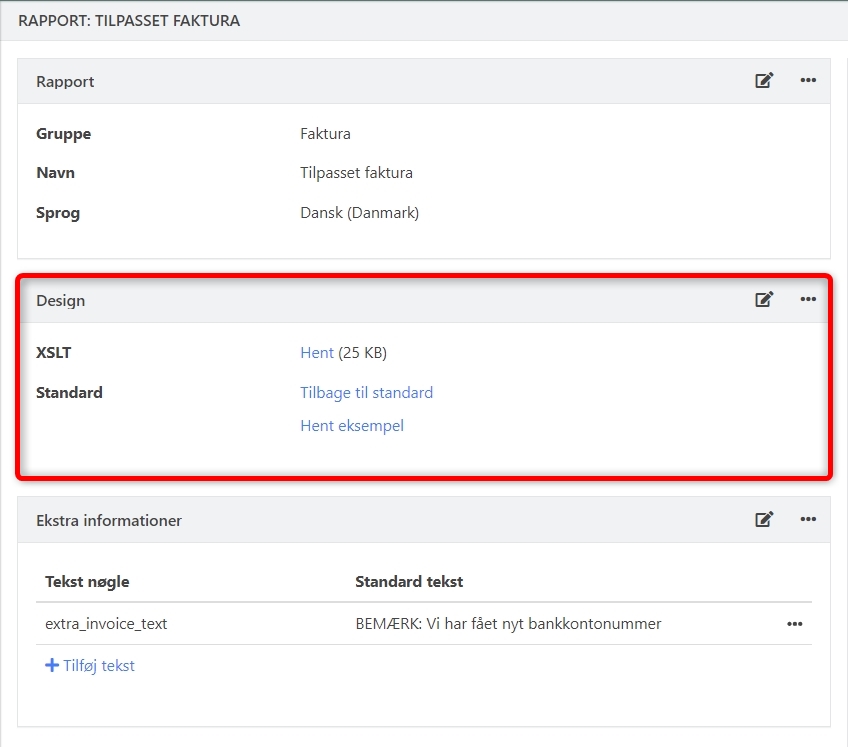
Task: Click the Rapport panel header title
Action: click(65, 82)
